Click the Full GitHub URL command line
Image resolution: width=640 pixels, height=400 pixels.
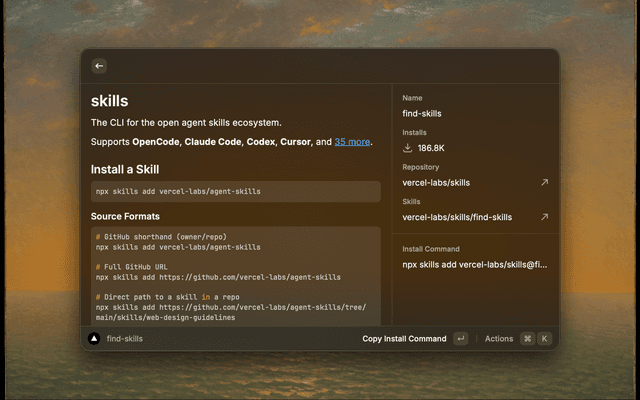click(x=218, y=277)
